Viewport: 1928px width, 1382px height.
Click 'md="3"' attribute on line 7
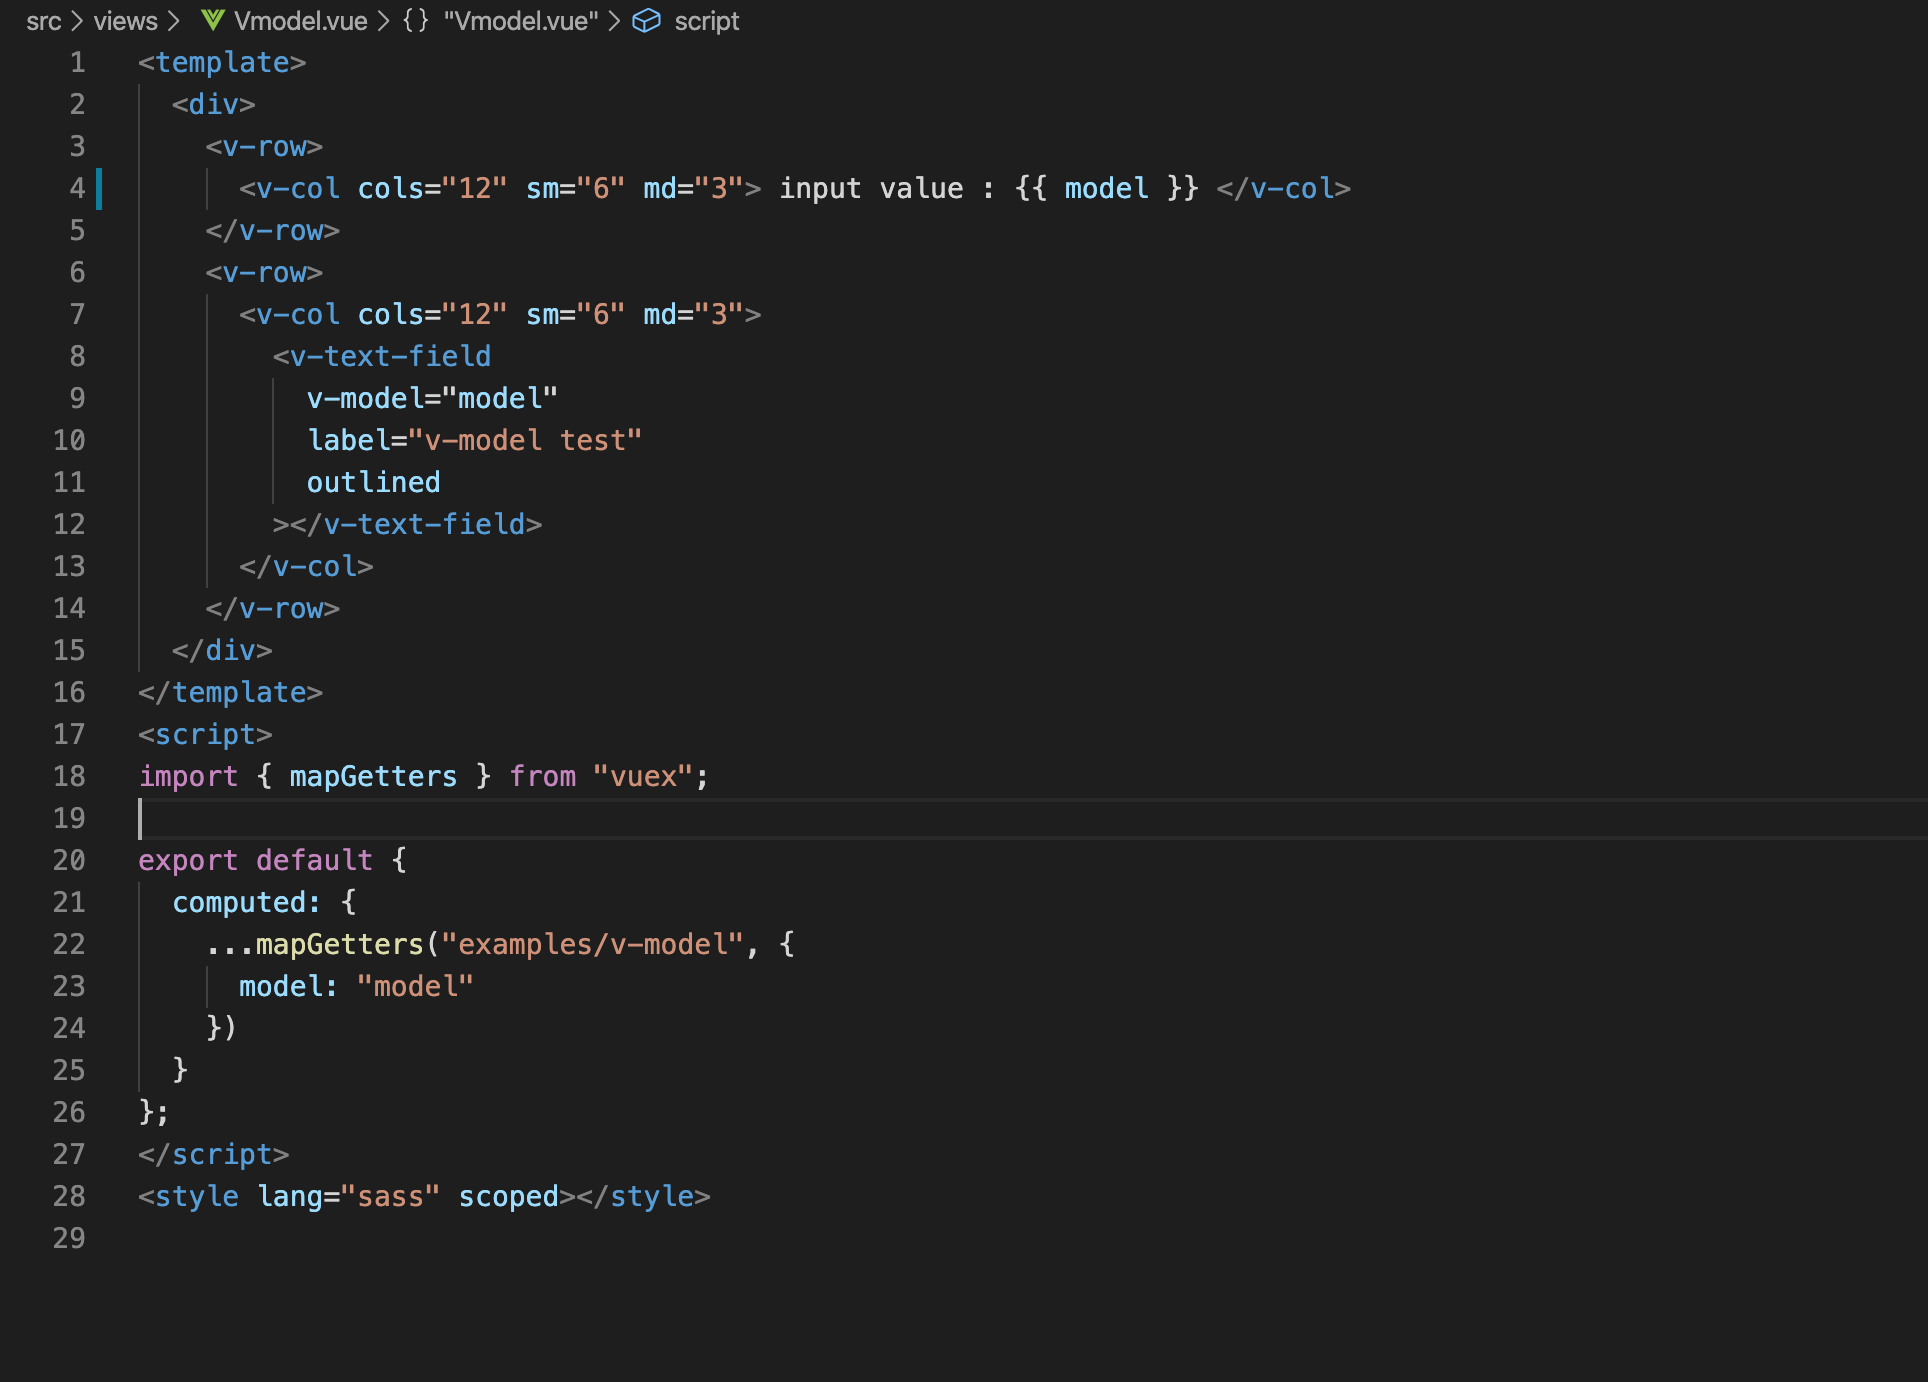pos(693,315)
